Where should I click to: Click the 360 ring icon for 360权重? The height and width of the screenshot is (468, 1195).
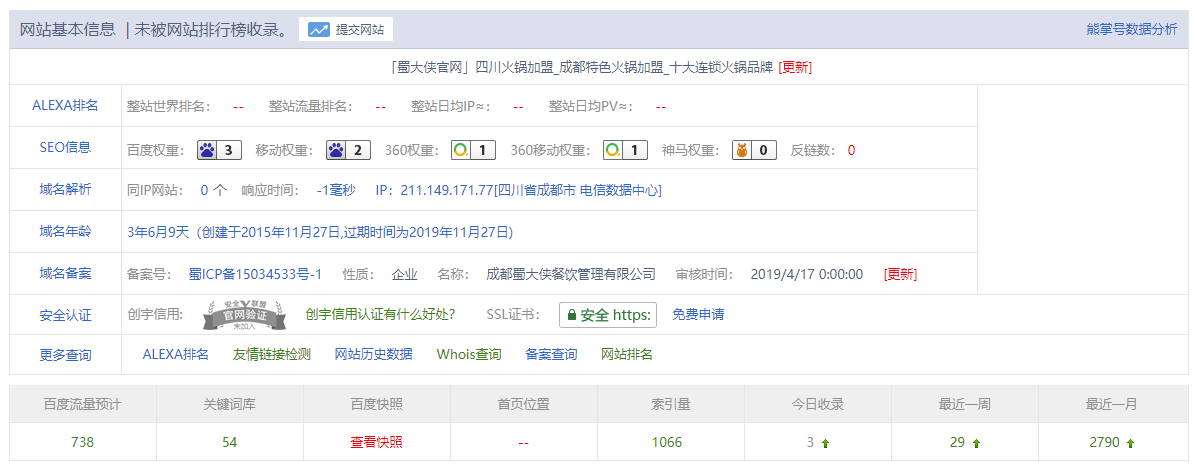tap(460, 150)
